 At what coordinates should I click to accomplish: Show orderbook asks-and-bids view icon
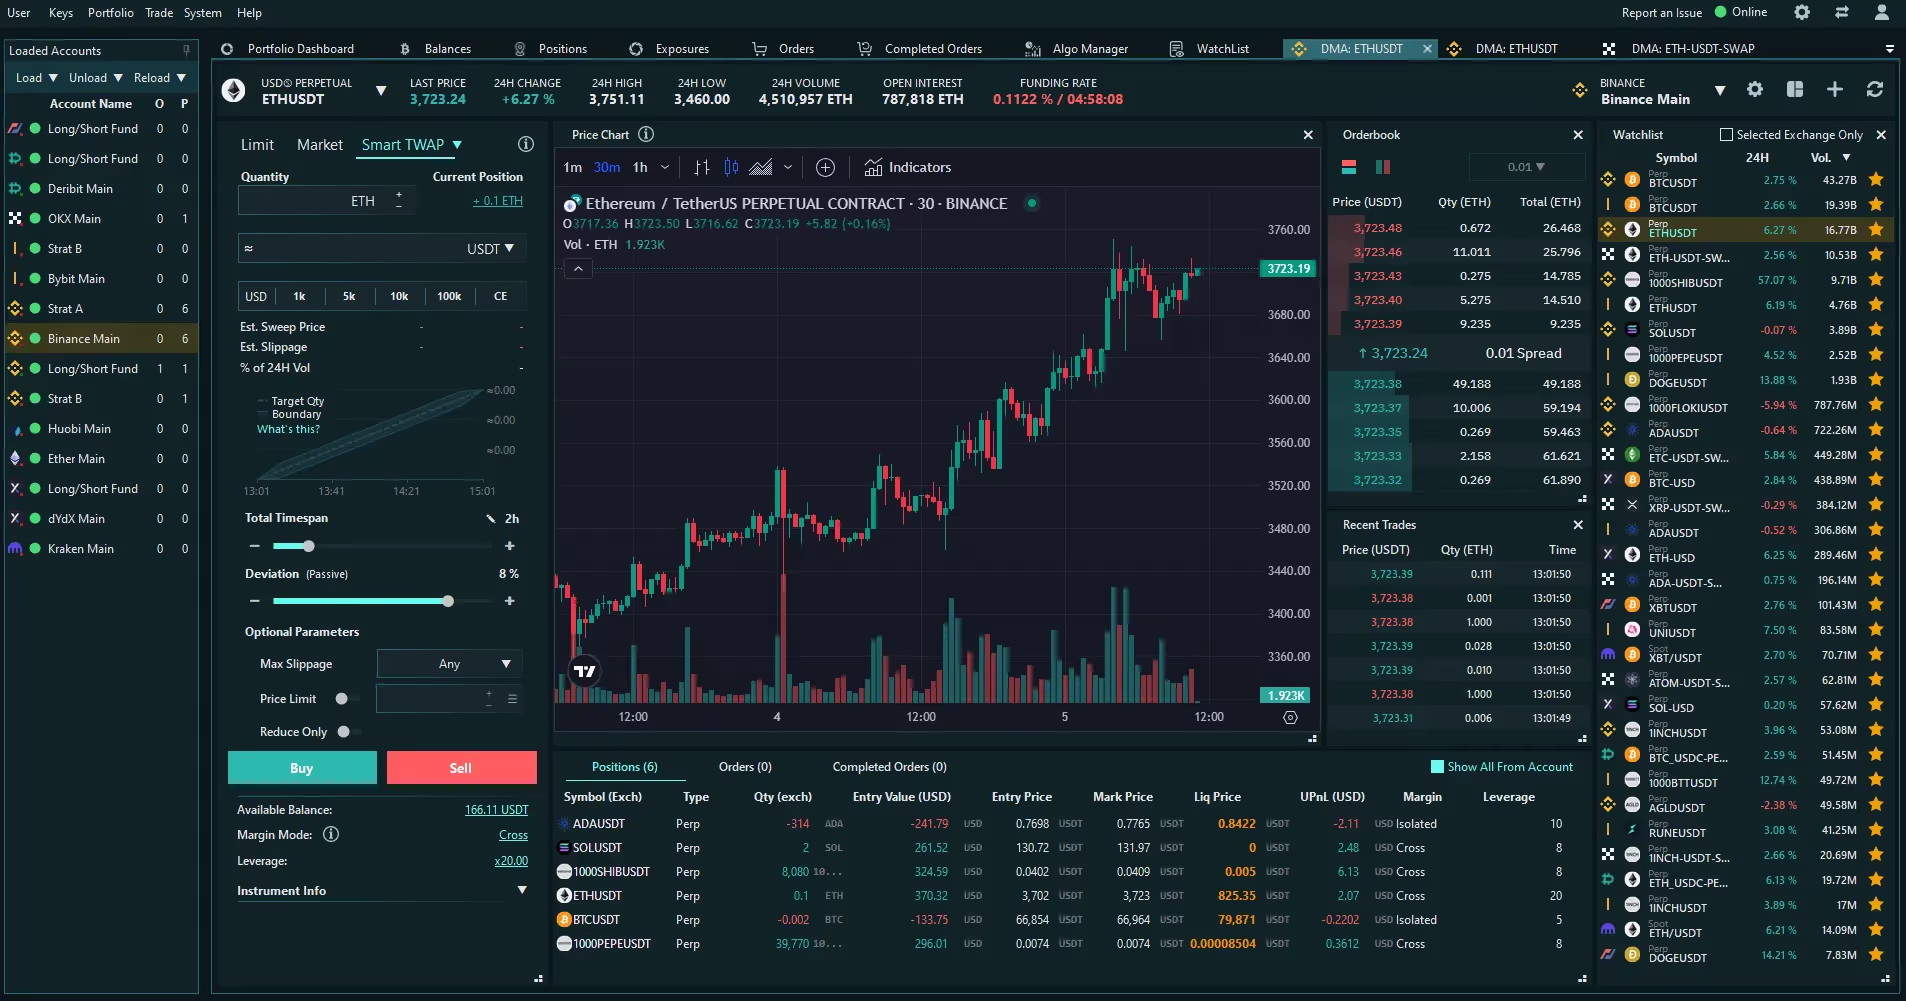pos(1349,167)
